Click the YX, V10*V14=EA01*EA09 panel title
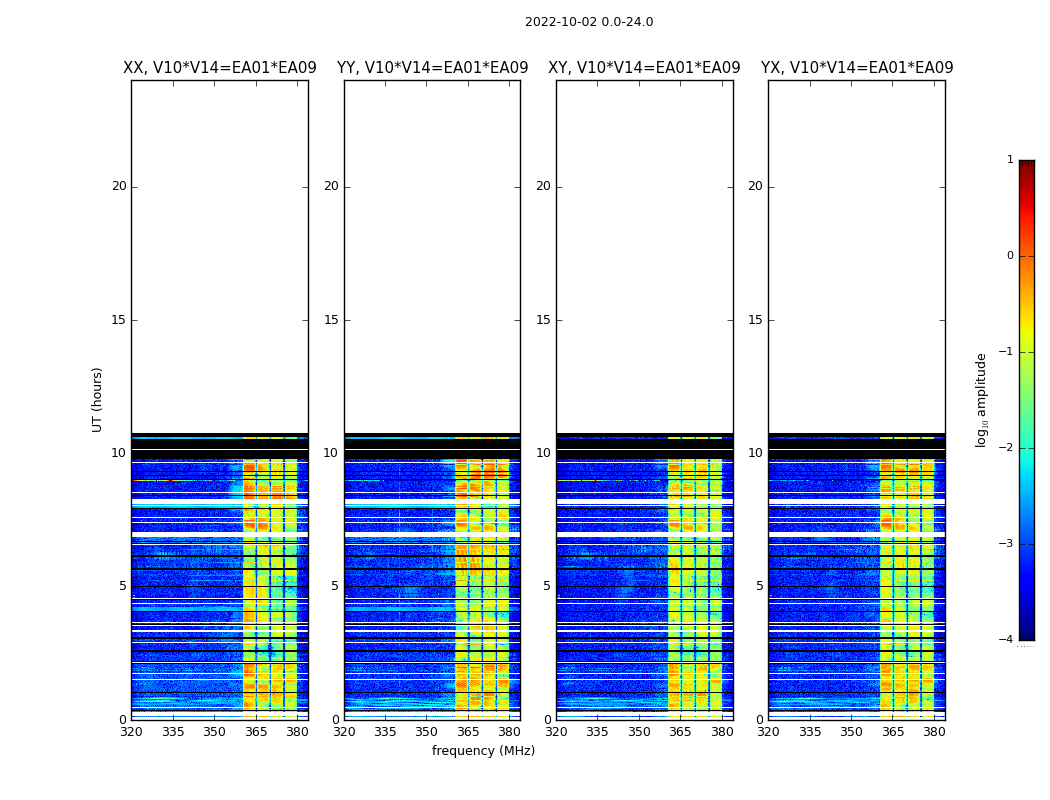 tap(856, 68)
